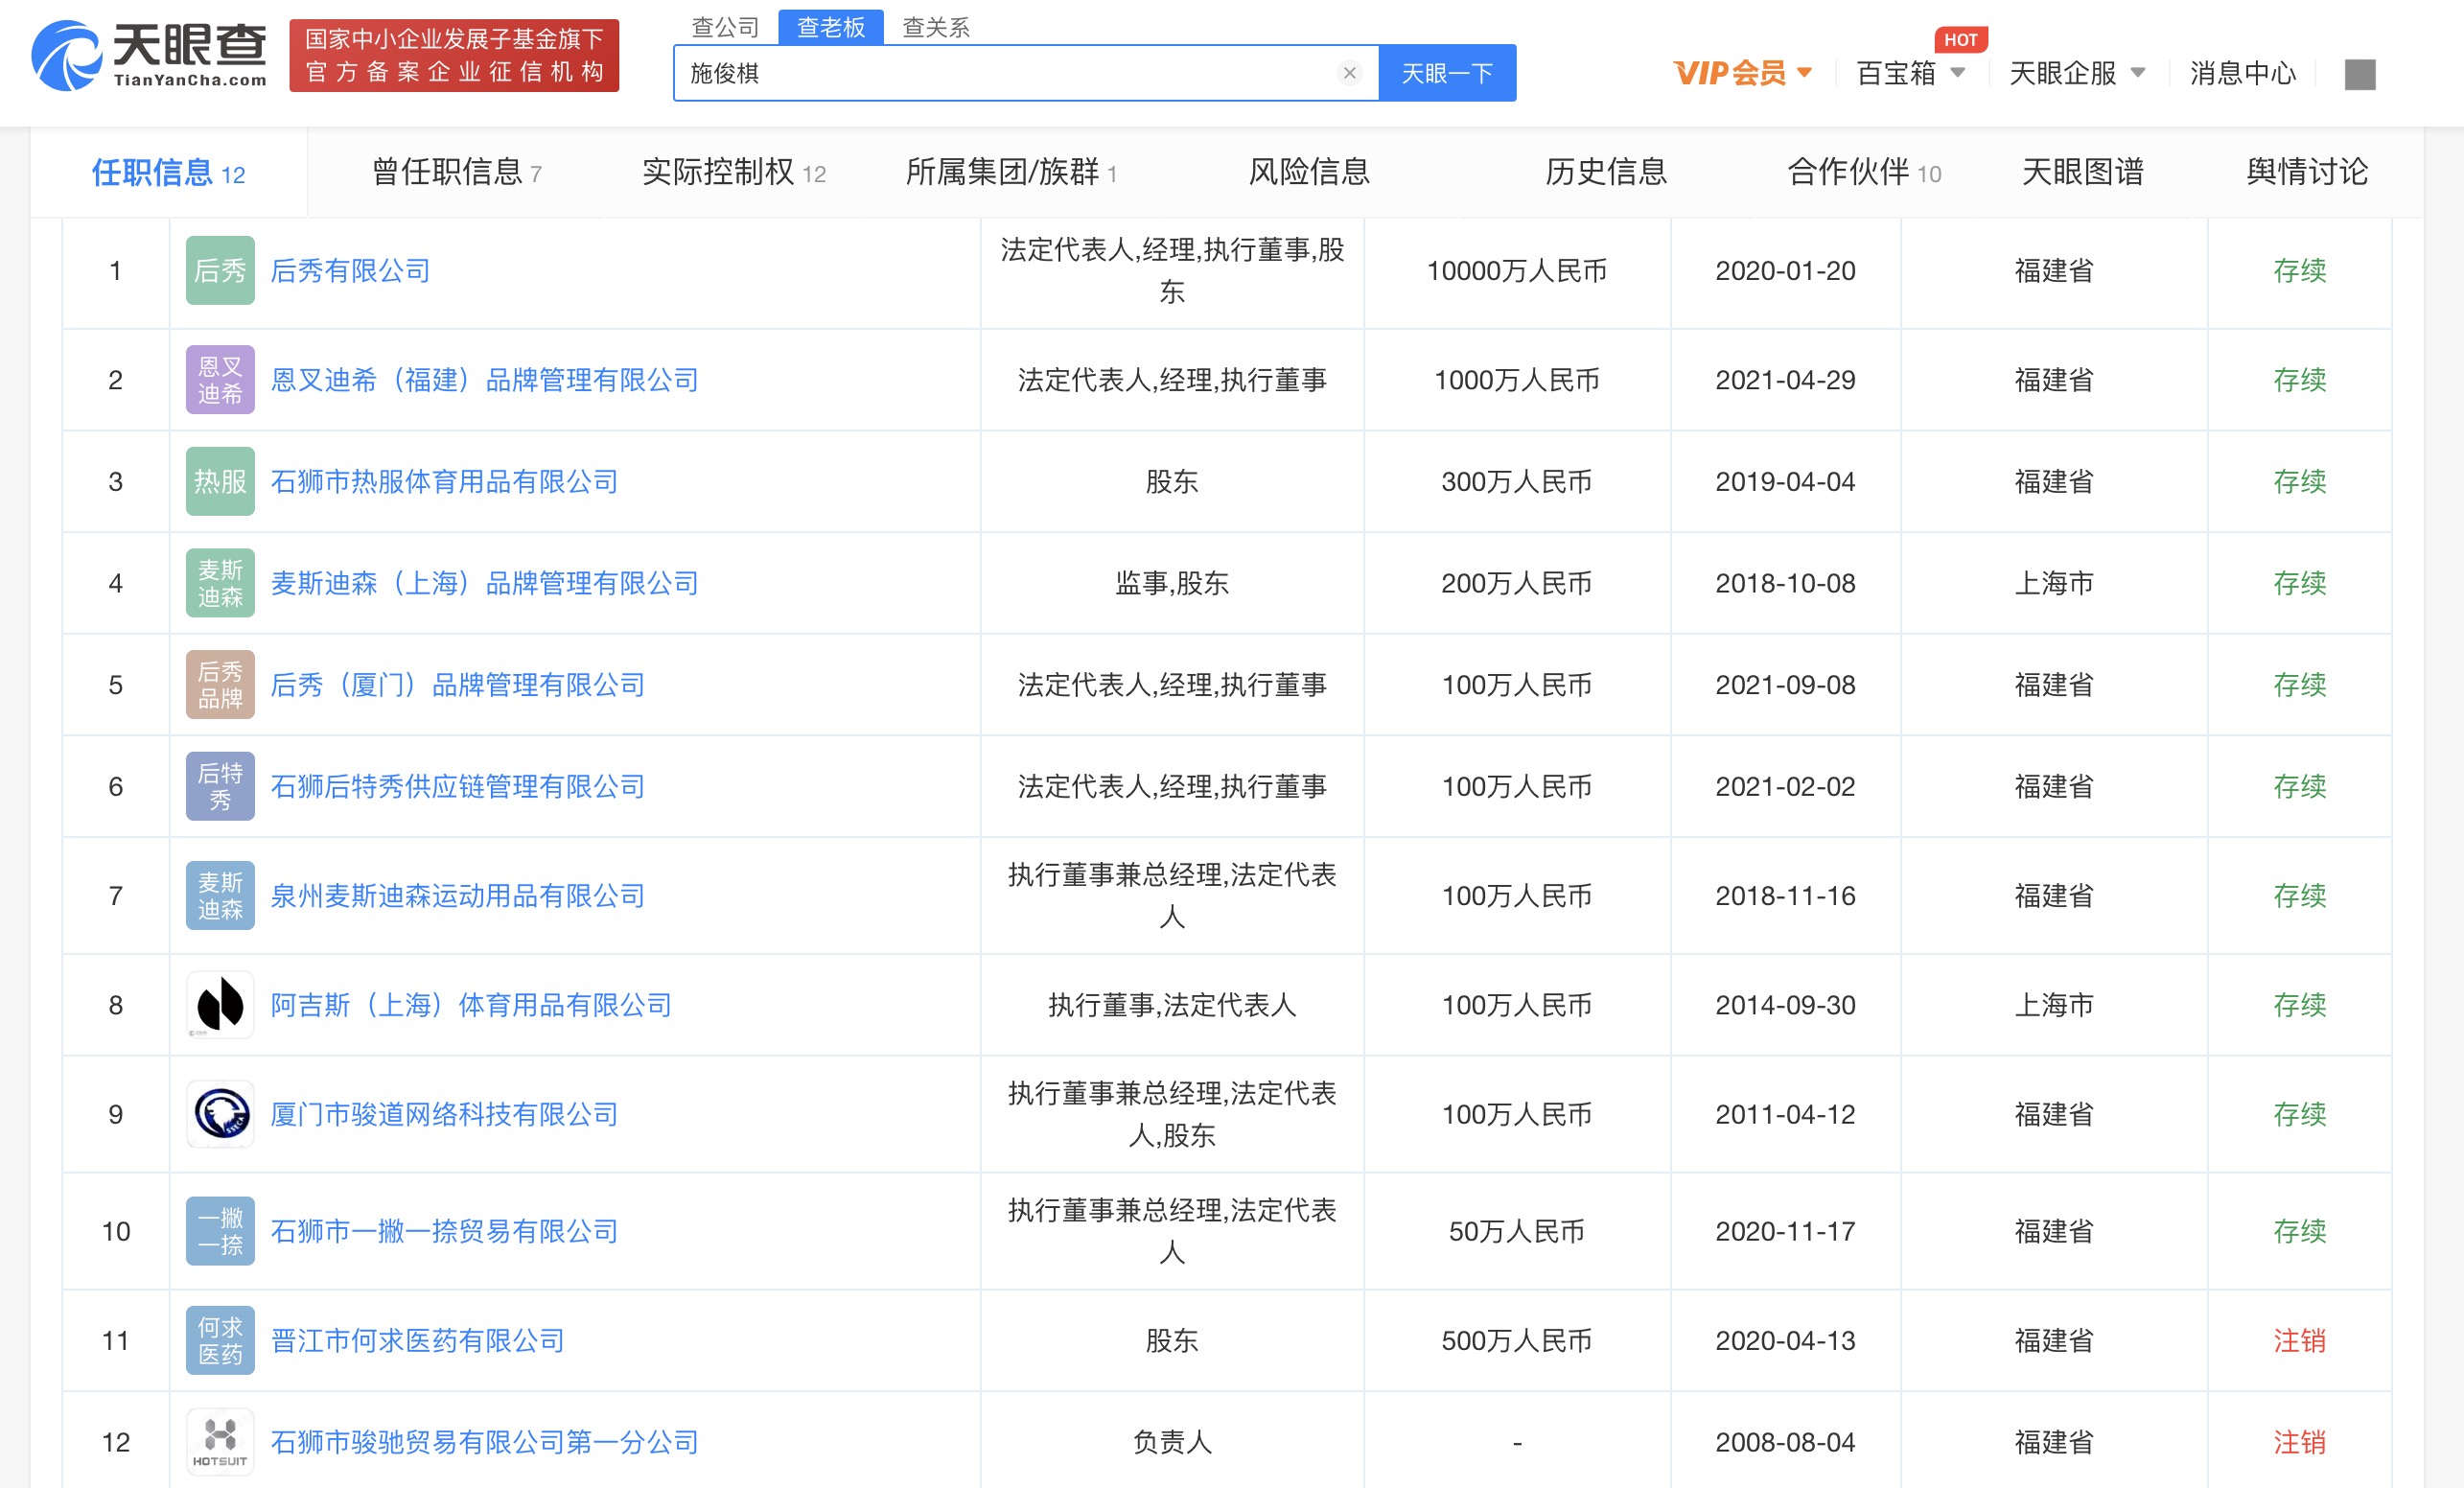Image resolution: width=2464 pixels, height=1488 pixels.
Task: Open the 实际控制权 tab
Action: click(733, 172)
